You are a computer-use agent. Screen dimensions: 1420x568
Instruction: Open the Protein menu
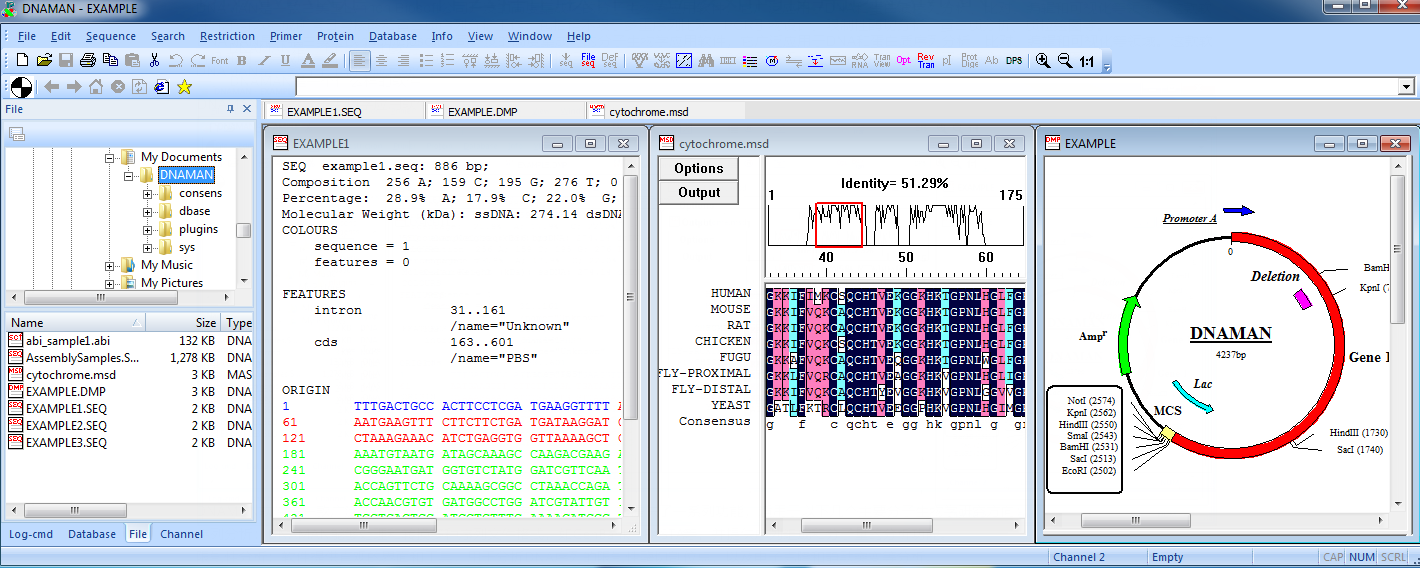coord(335,36)
